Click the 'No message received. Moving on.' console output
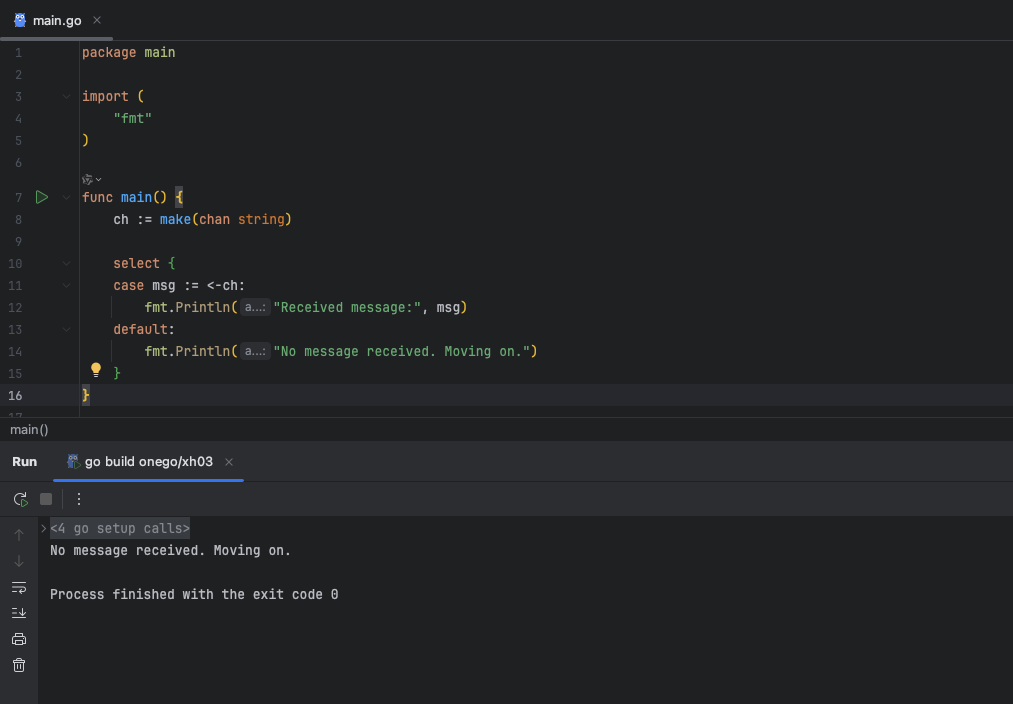The height and width of the screenshot is (704, 1013). coord(171,550)
